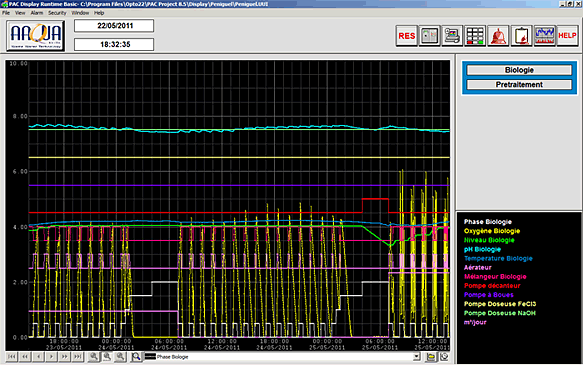Open the trend chart icon
583x365 pixels.
pos(544,36)
